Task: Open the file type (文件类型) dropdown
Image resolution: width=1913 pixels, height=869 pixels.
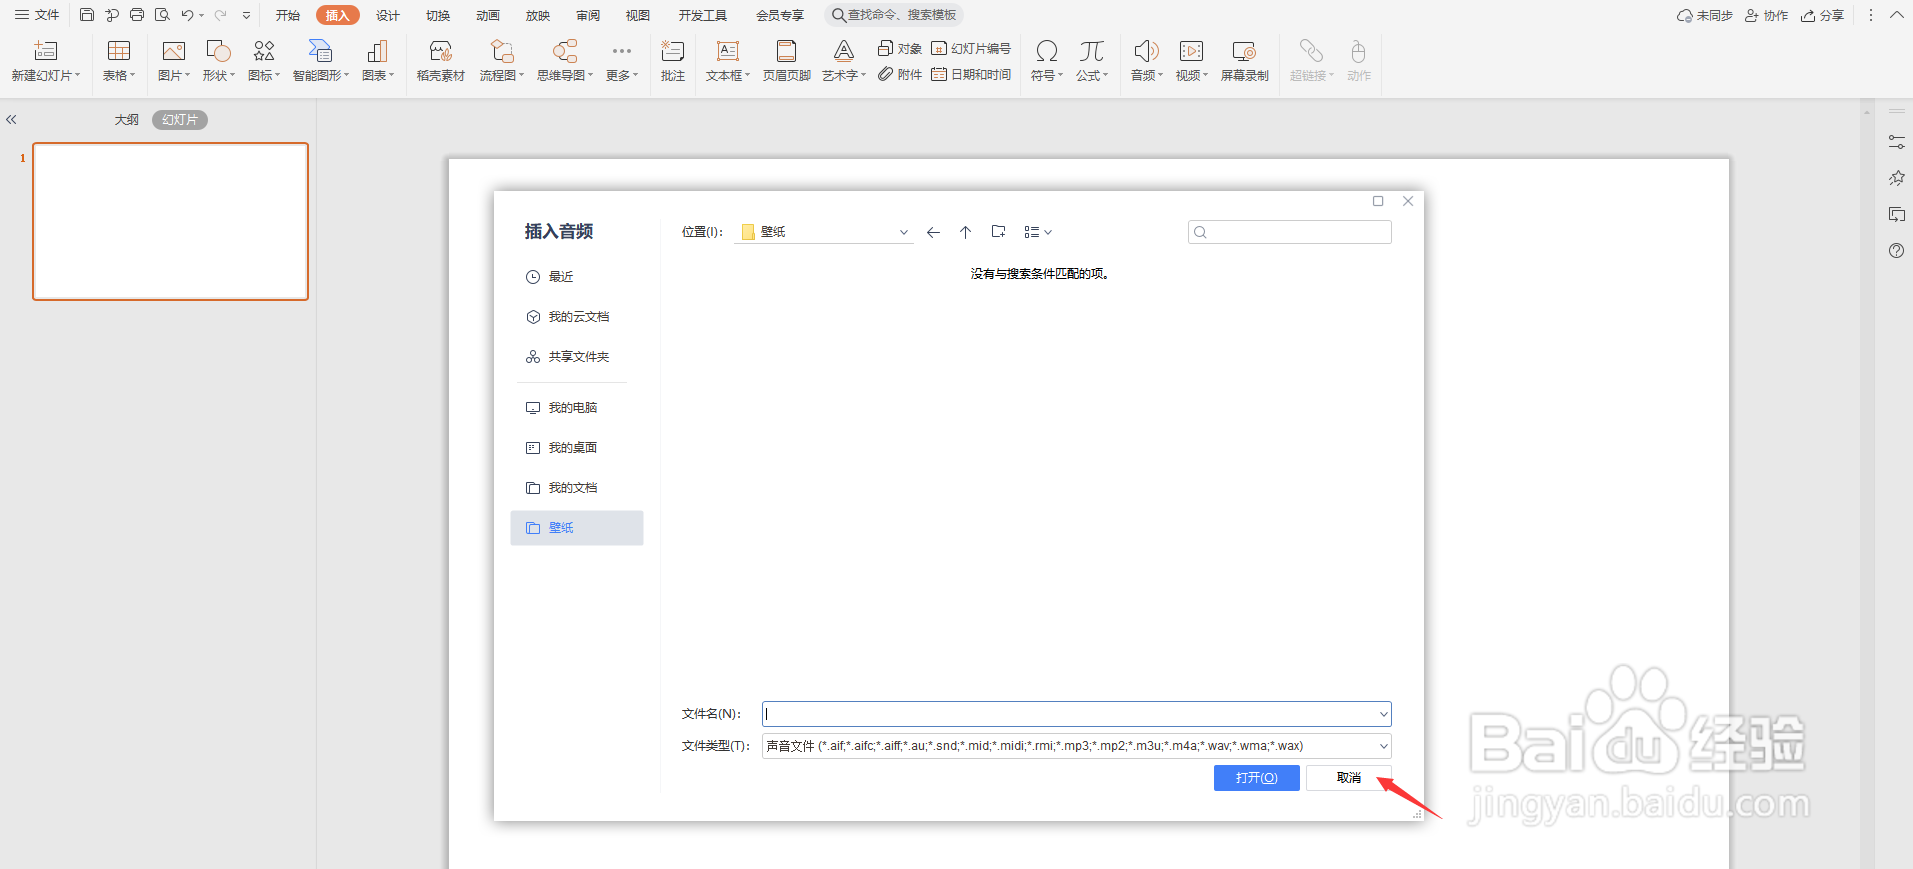Action: pos(1384,746)
